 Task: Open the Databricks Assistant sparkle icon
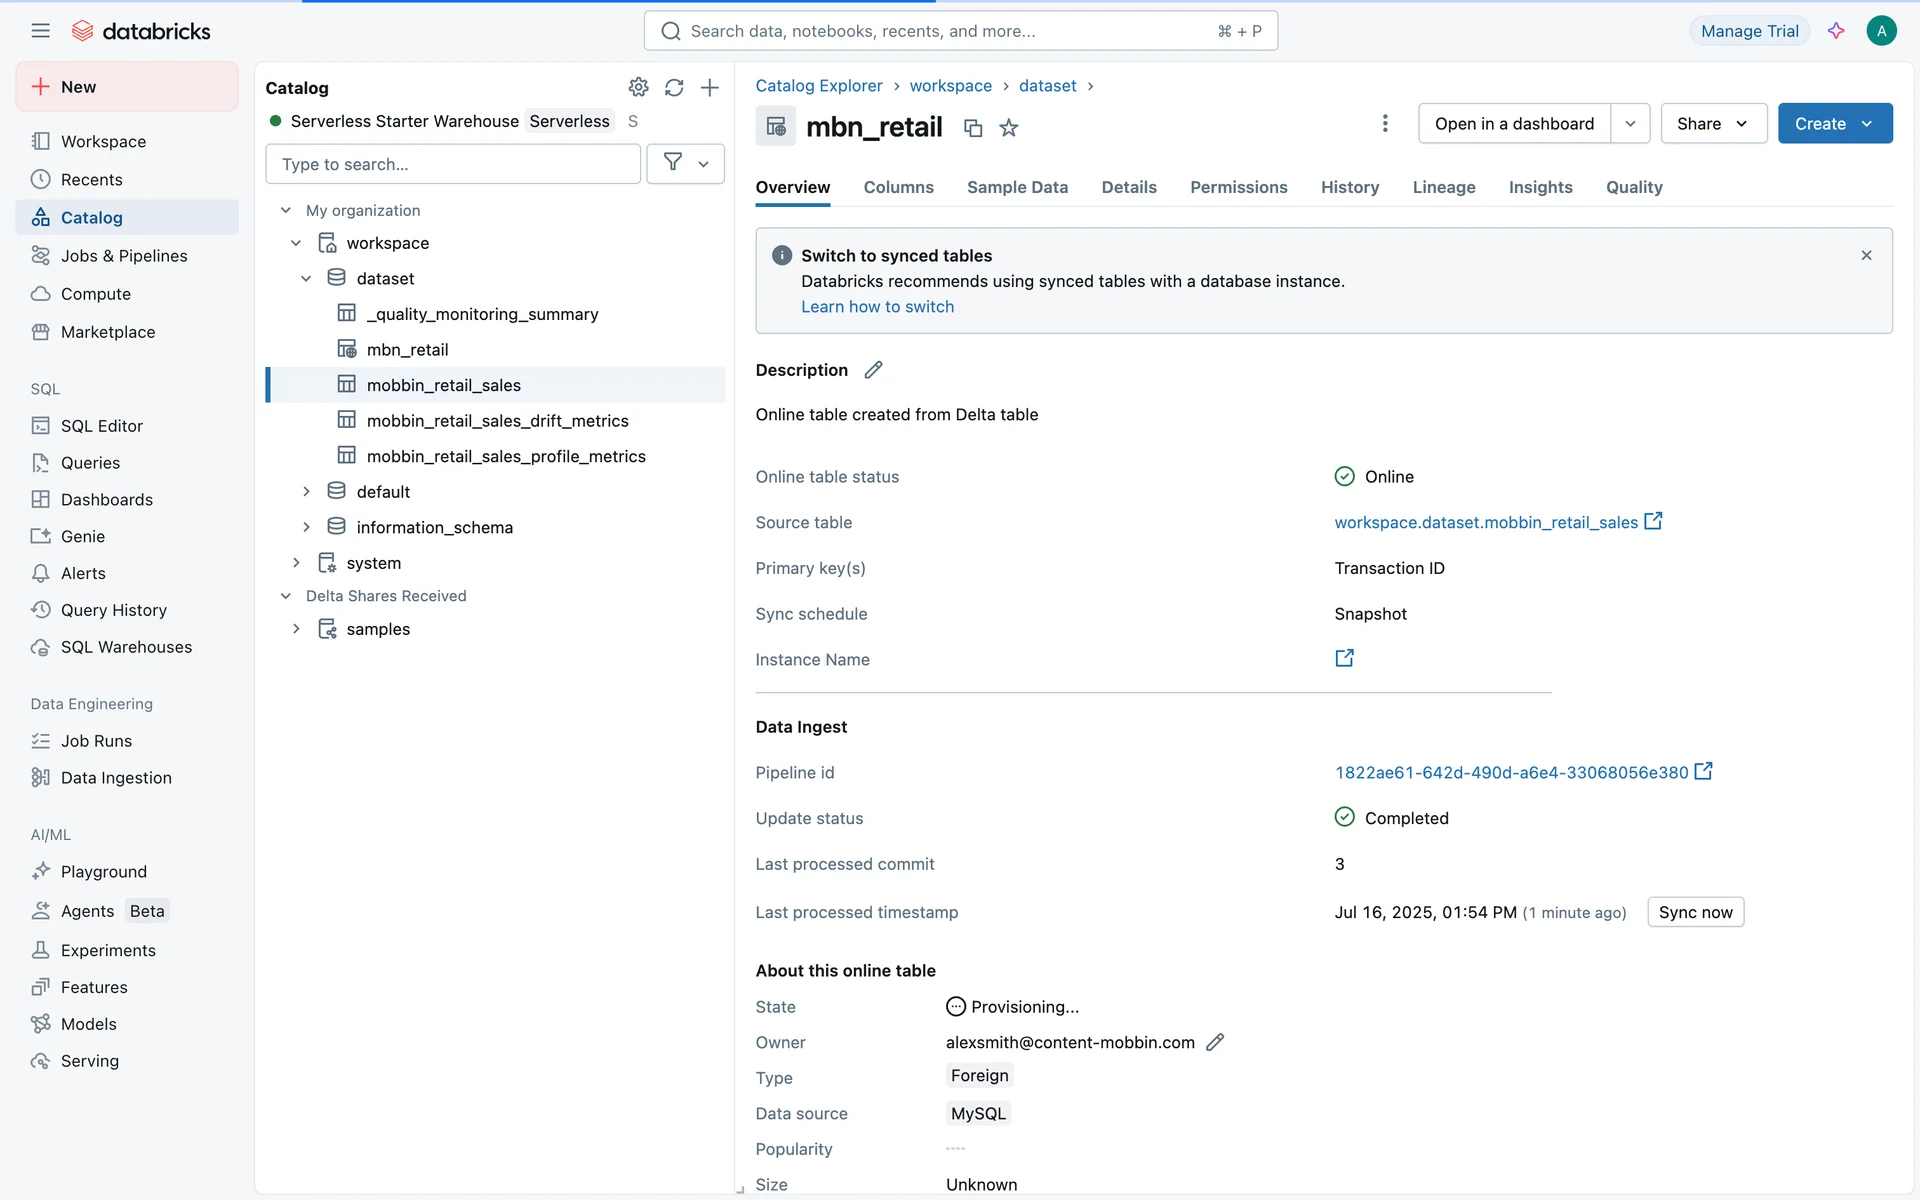click(x=1836, y=31)
